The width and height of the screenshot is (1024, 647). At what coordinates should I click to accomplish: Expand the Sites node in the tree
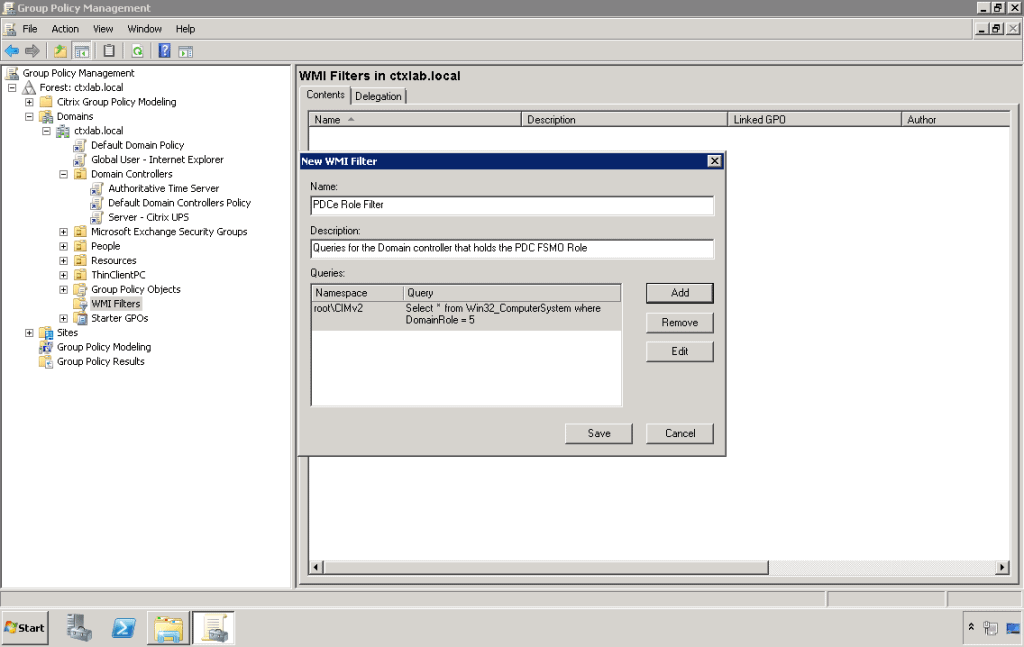29,332
